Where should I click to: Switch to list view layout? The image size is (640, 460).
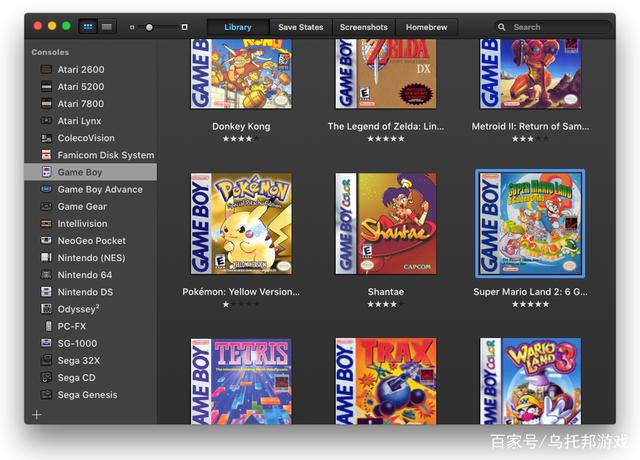[107, 27]
